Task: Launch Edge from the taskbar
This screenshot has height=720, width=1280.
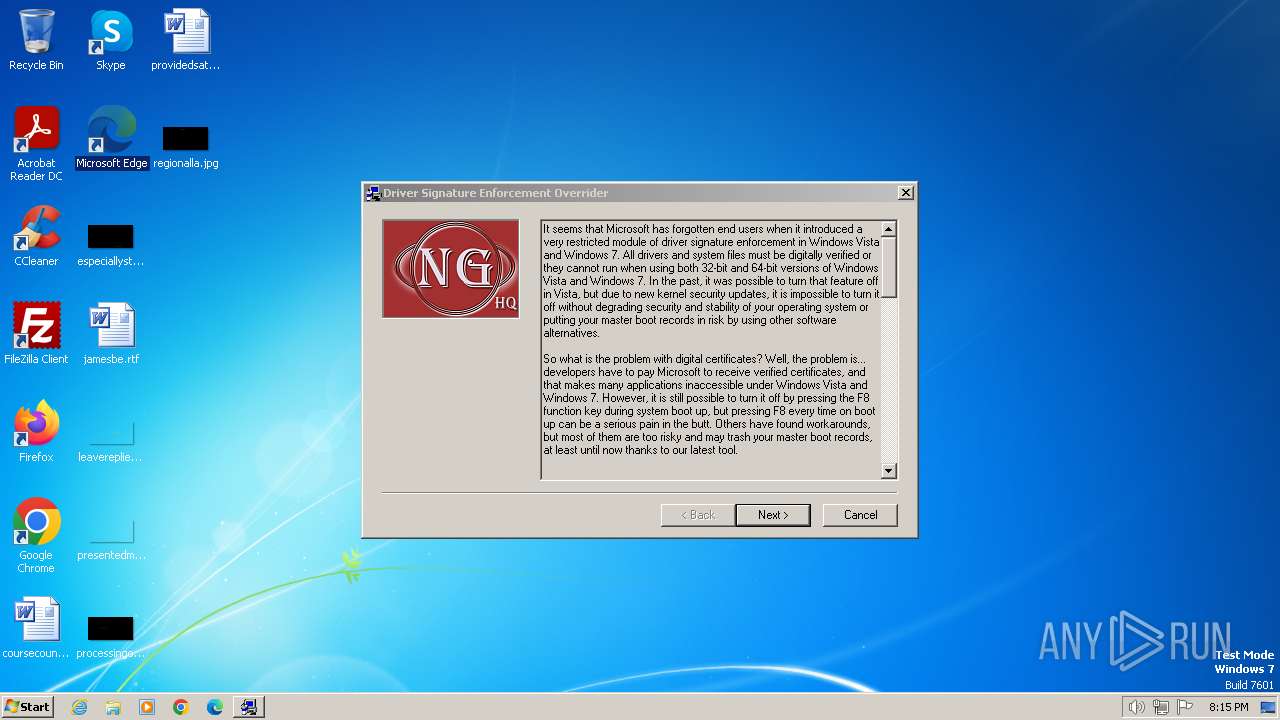Action: [215, 707]
